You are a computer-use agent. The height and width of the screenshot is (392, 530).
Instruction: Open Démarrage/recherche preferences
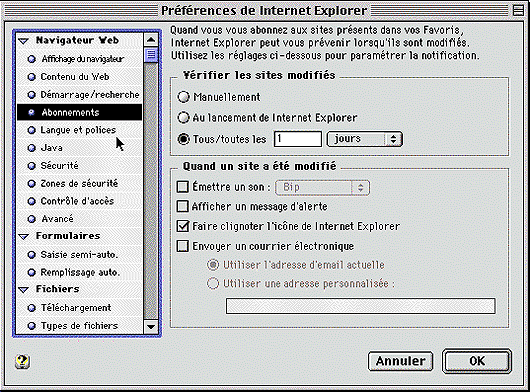click(x=90, y=95)
